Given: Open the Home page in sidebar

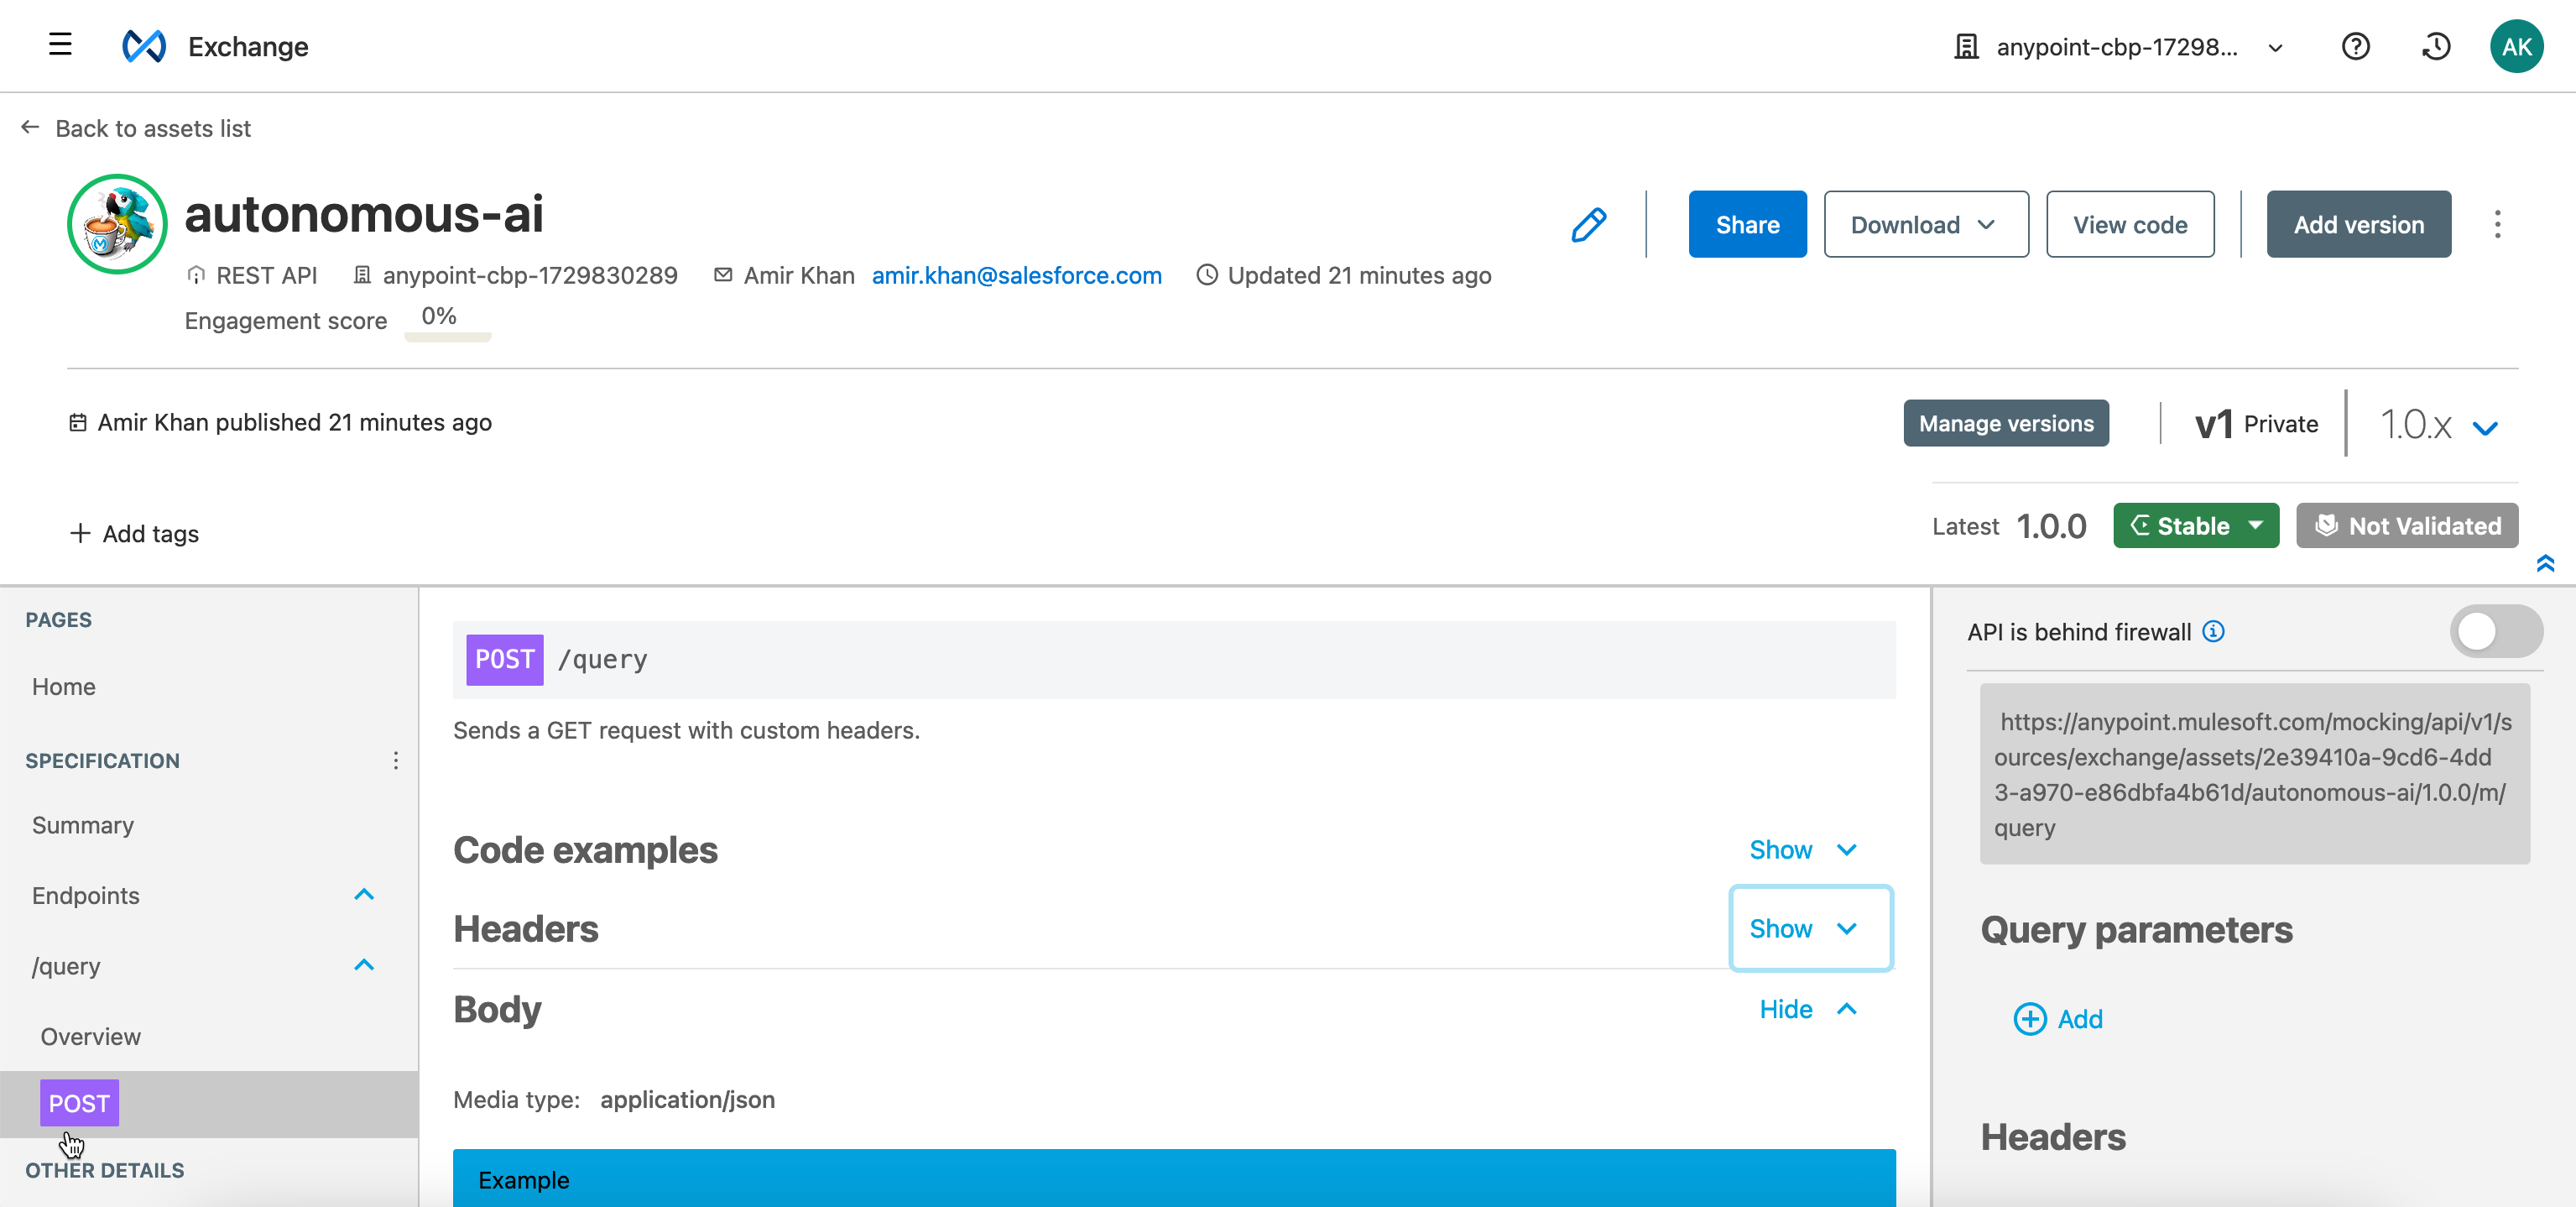Looking at the screenshot, I should [x=64, y=686].
